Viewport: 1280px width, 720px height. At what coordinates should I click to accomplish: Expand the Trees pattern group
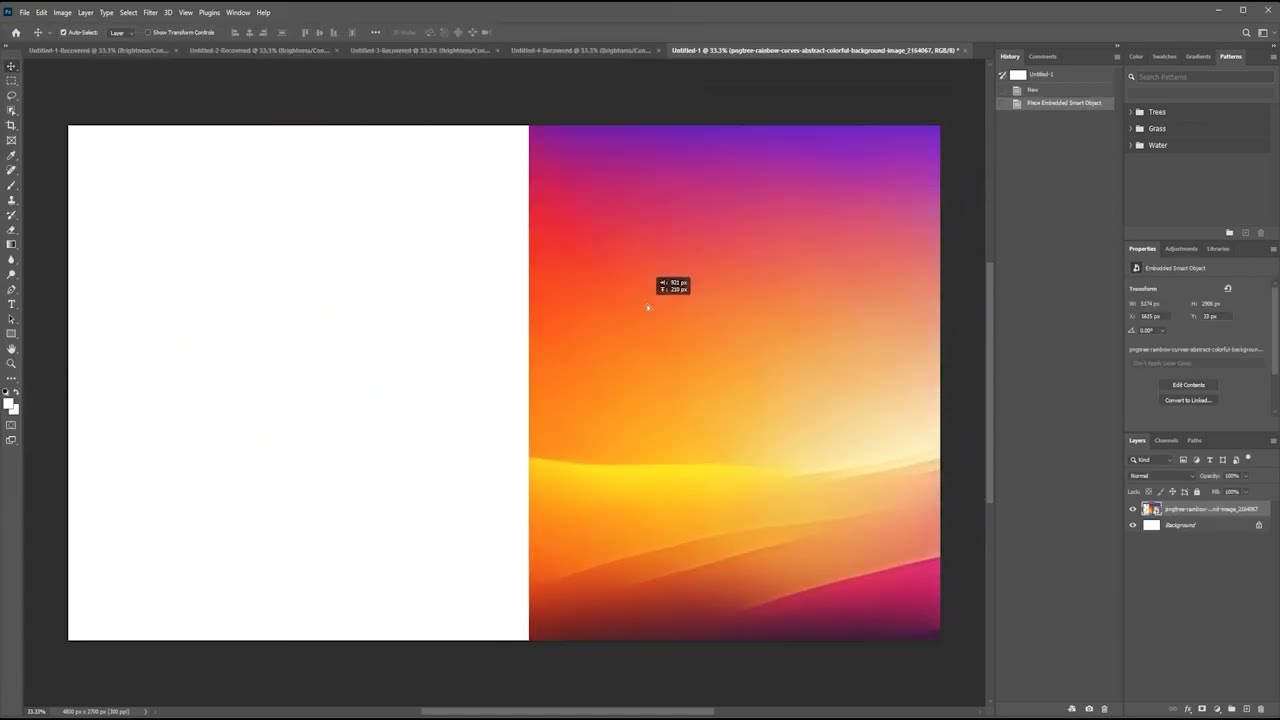tap(1131, 112)
